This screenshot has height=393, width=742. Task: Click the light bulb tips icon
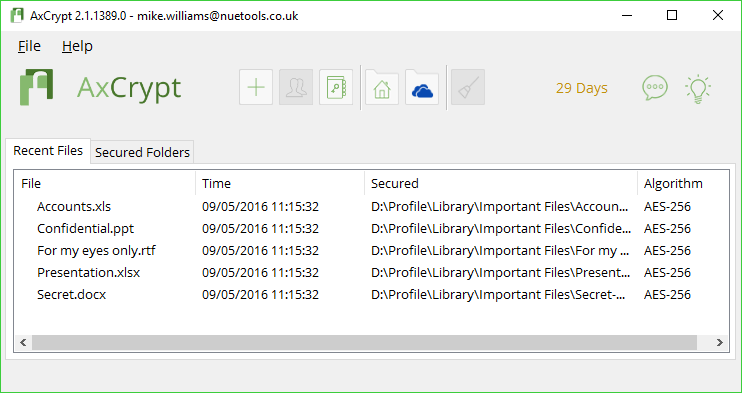click(698, 89)
